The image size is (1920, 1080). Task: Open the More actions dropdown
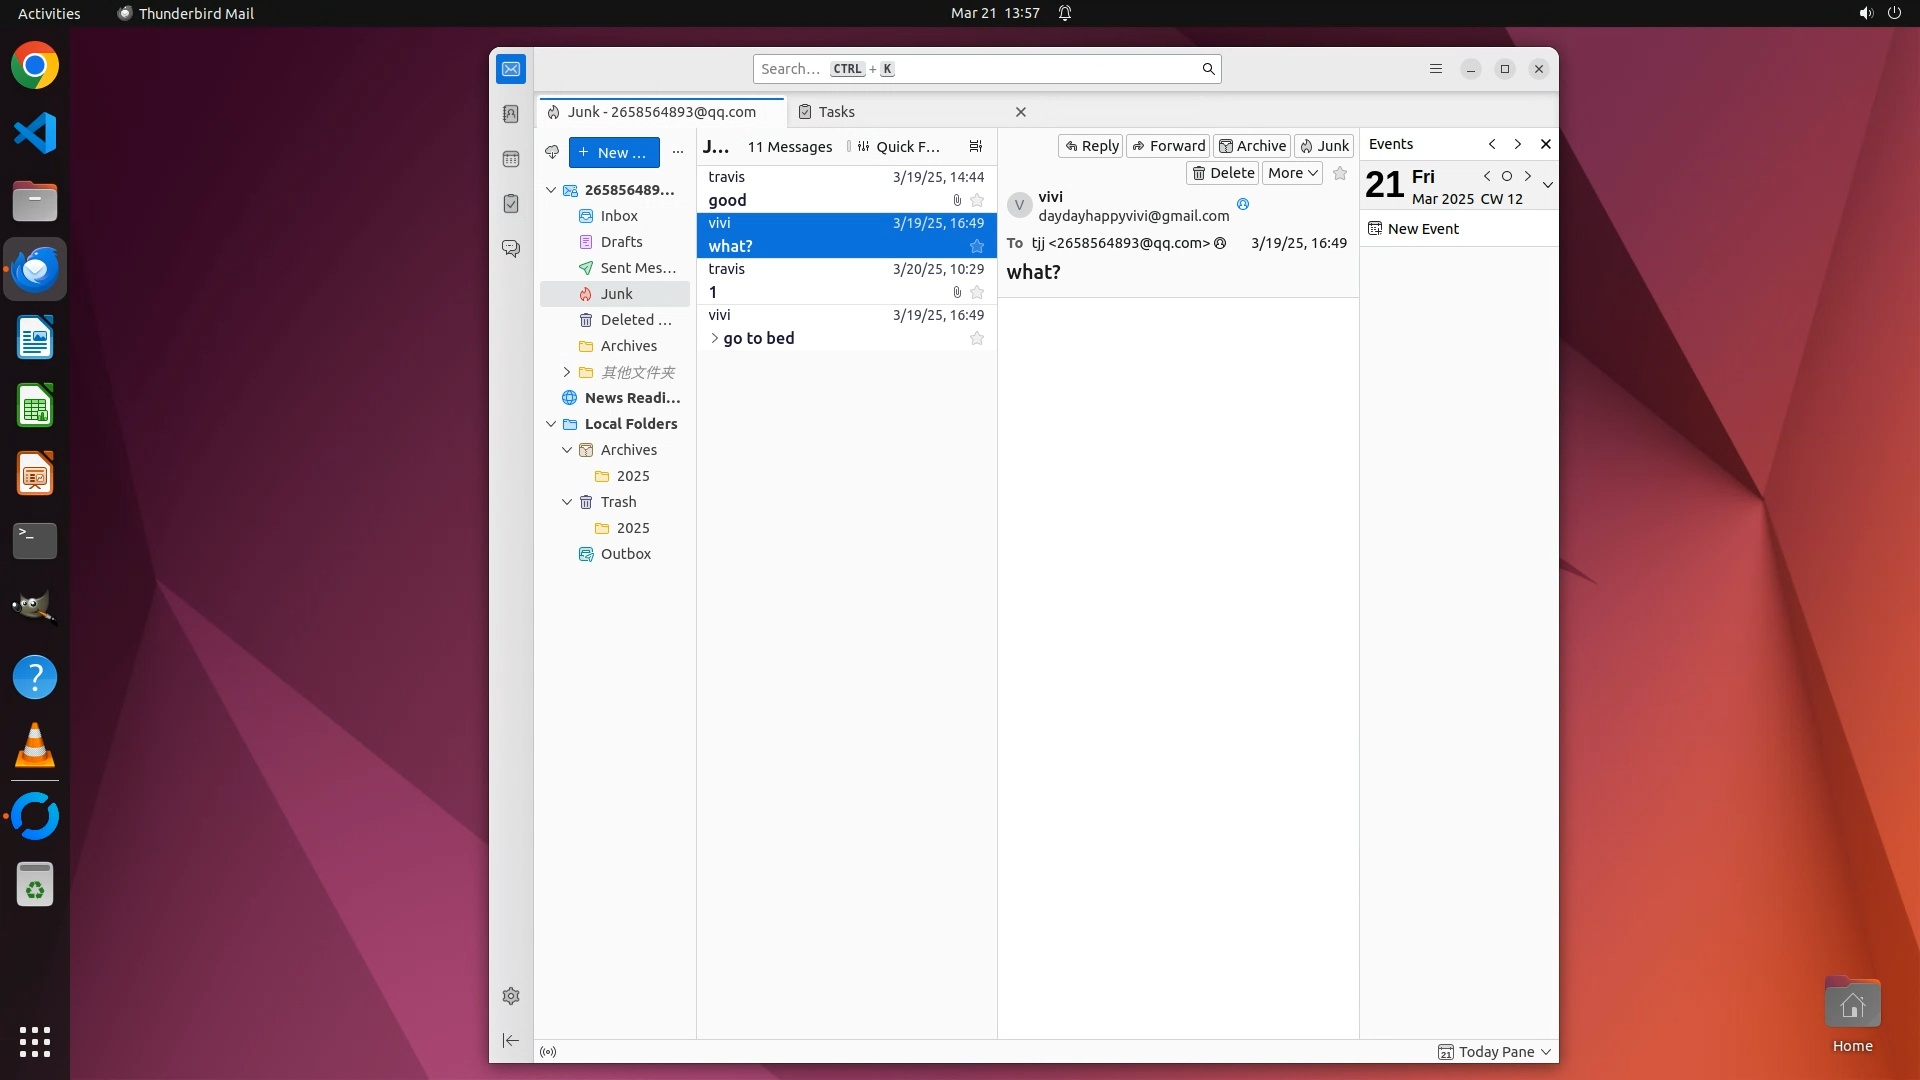[1292, 173]
